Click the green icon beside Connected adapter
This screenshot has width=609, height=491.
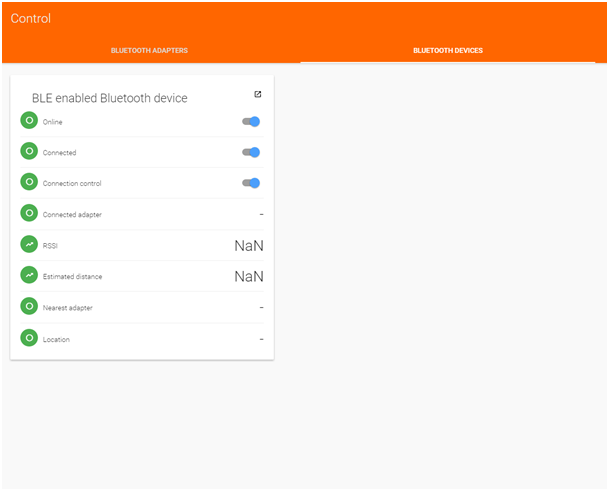29,213
